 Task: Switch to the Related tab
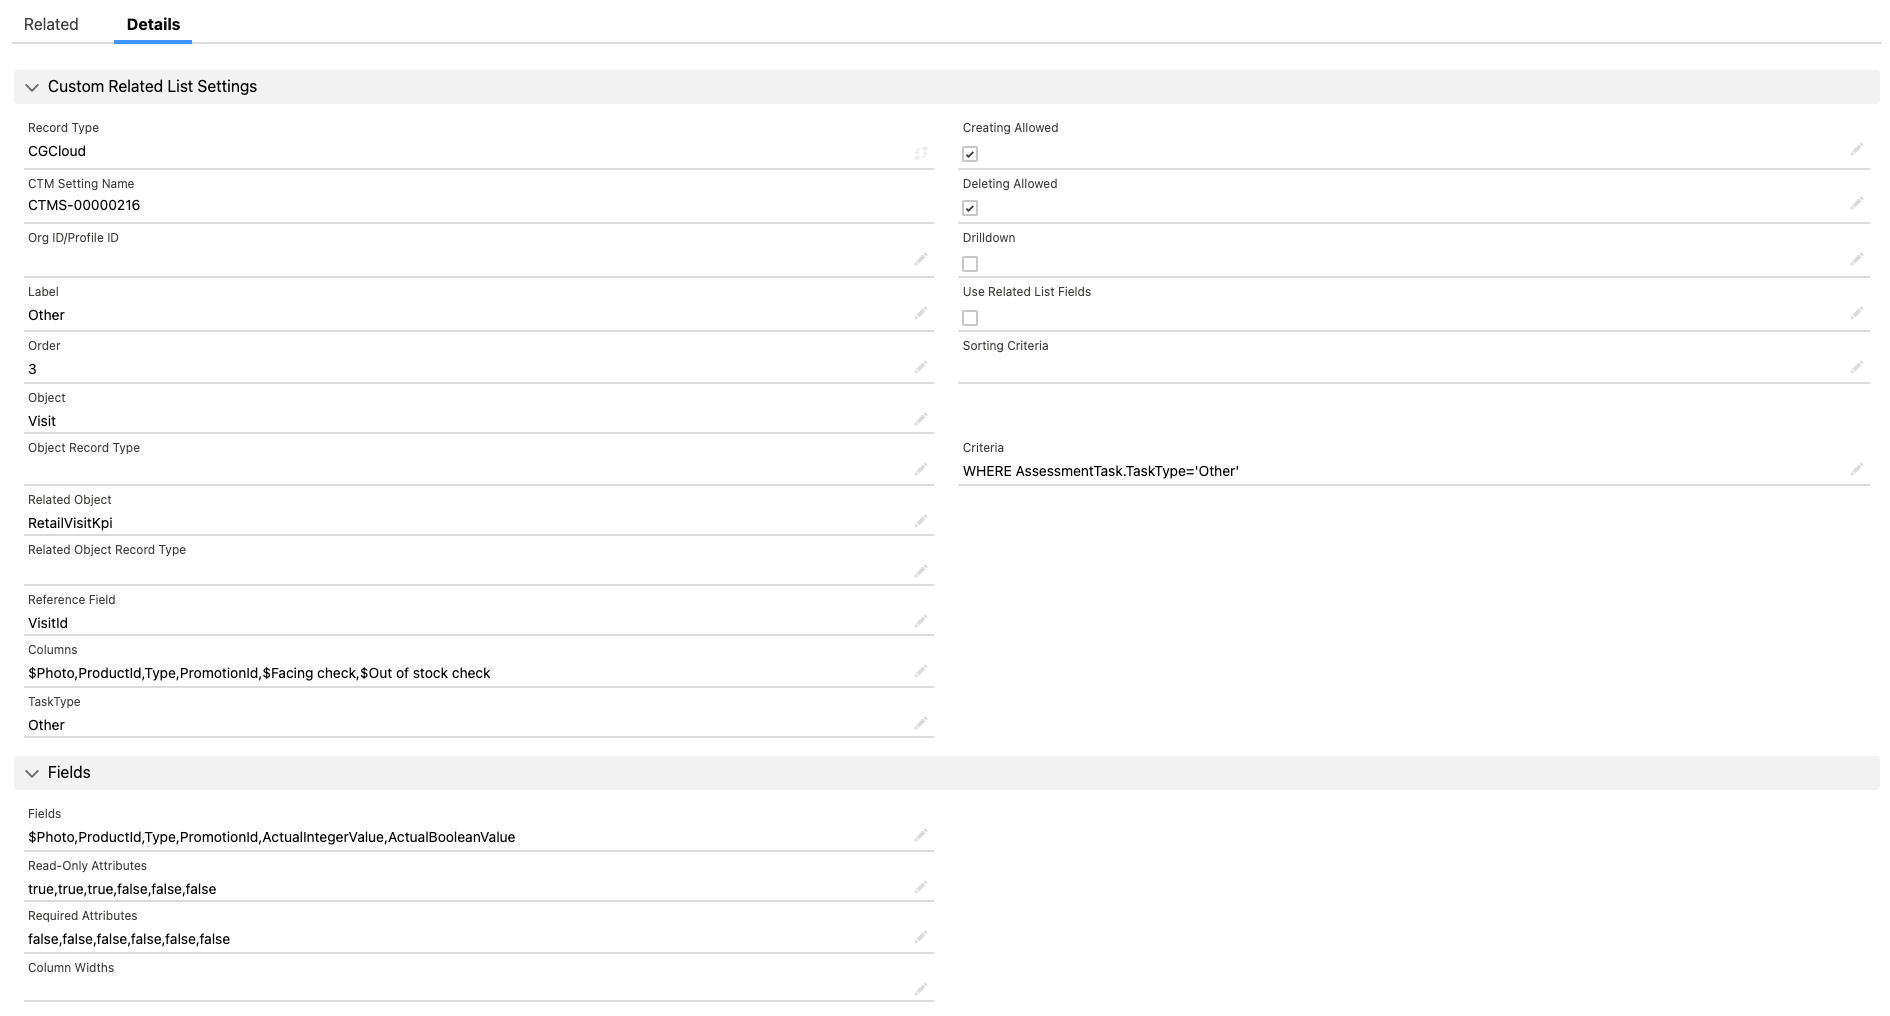pyautogui.click(x=52, y=24)
